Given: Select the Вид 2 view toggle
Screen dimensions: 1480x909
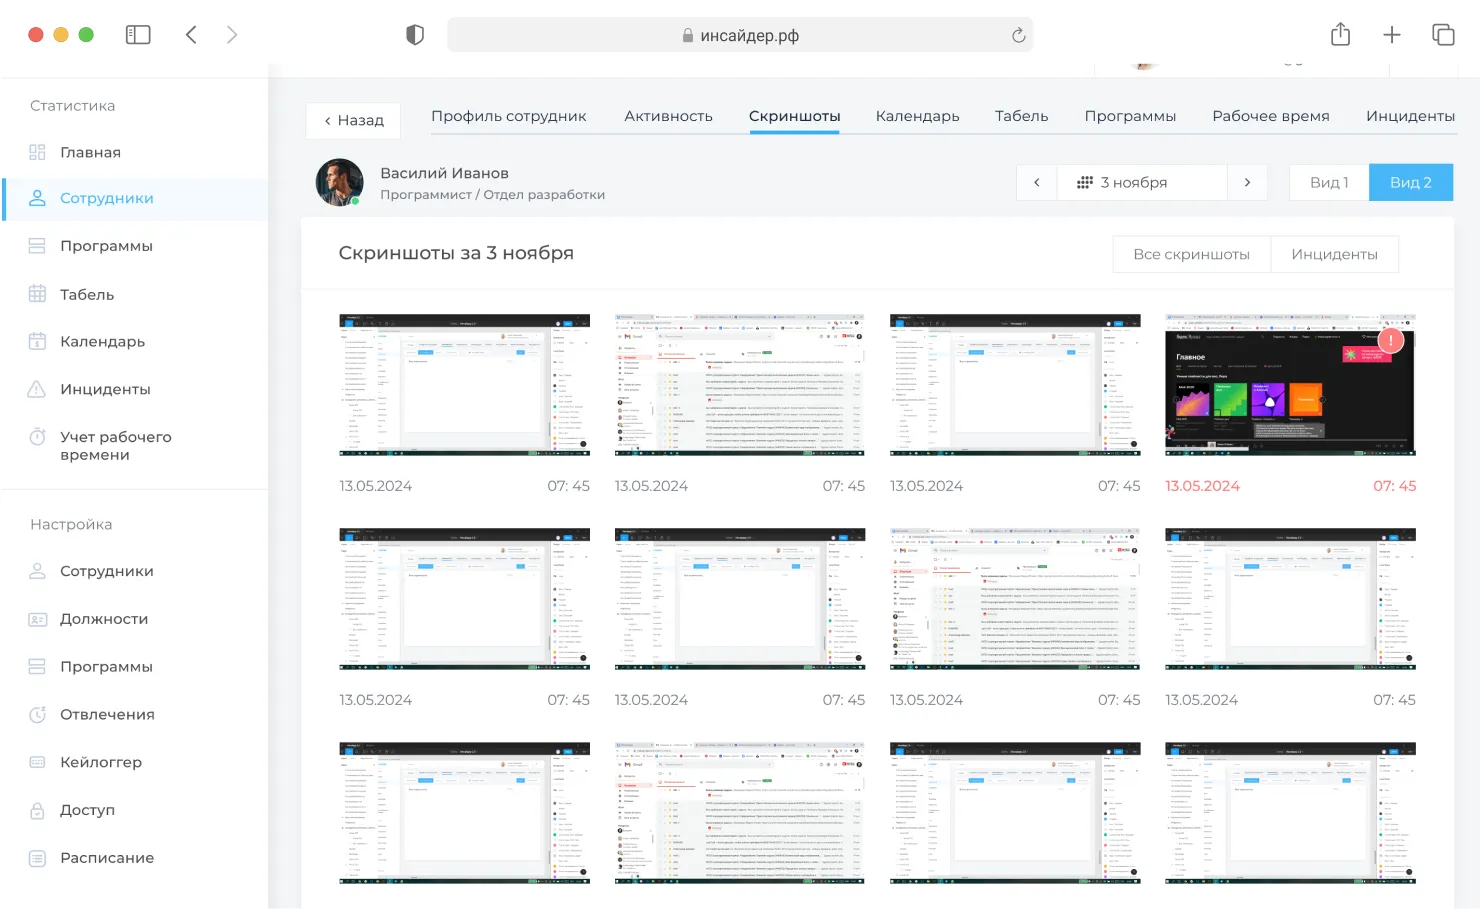Looking at the screenshot, I should (x=1410, y=182).
